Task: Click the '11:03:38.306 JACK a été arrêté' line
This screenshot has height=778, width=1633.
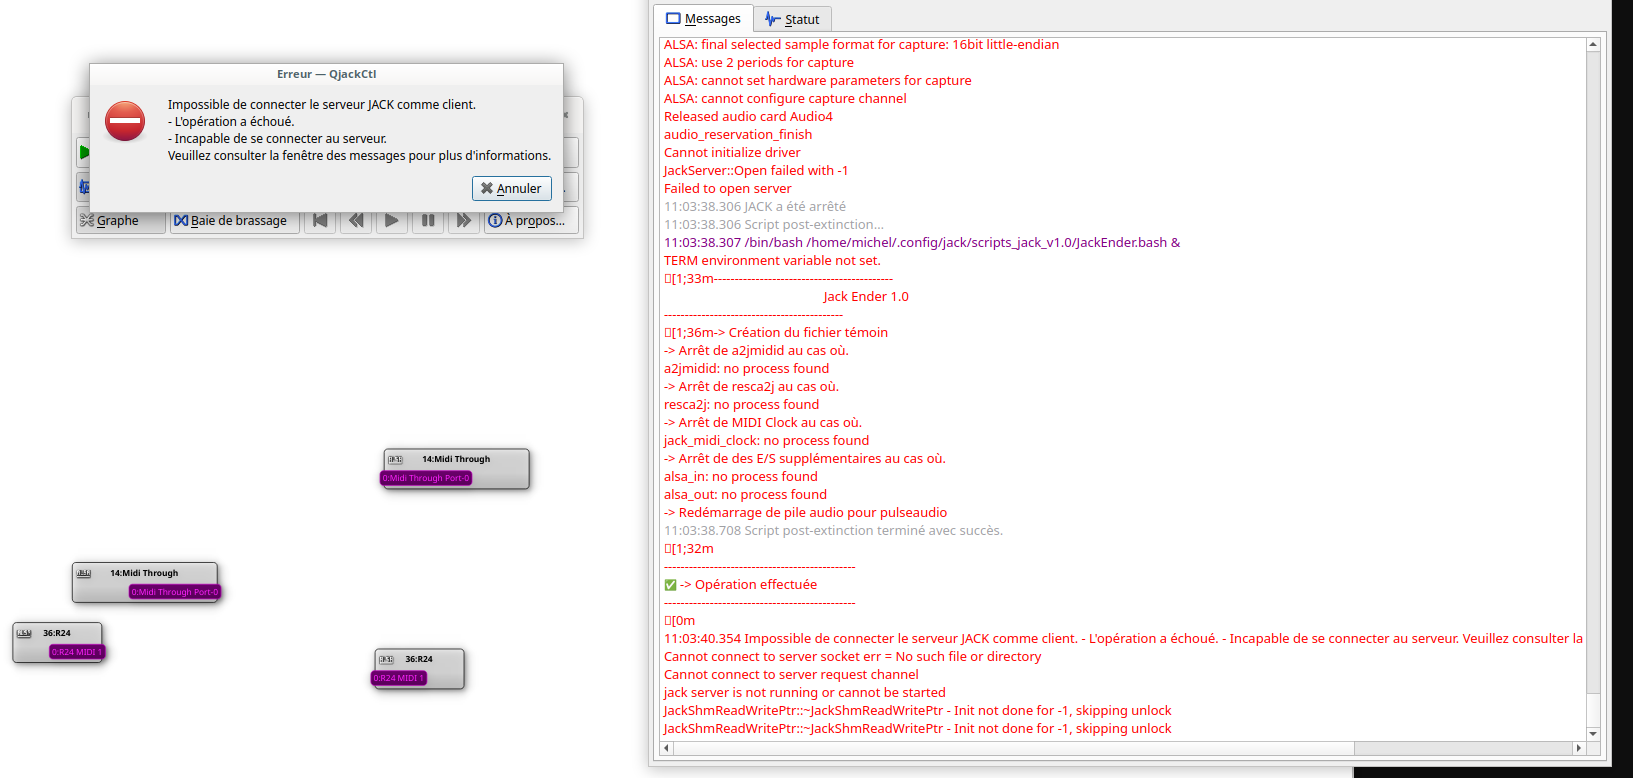Action: point(755,207)
